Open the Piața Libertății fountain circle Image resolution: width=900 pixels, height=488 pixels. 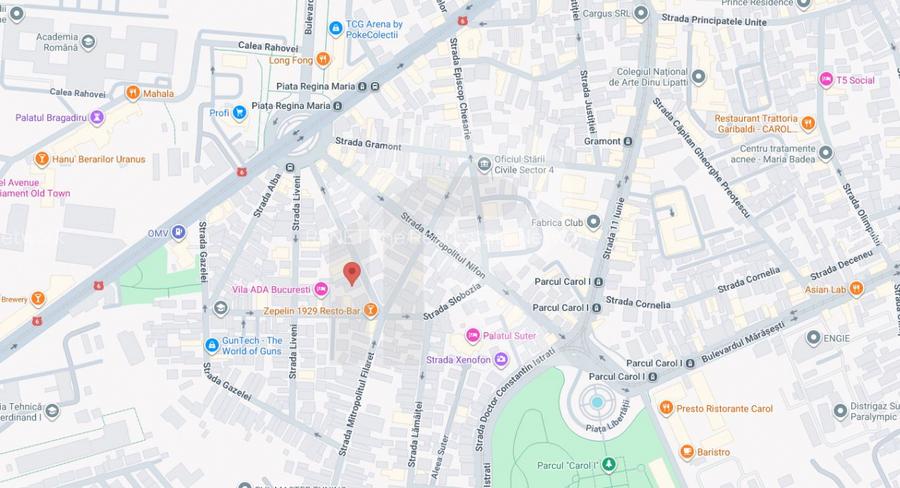pos(597,402)
